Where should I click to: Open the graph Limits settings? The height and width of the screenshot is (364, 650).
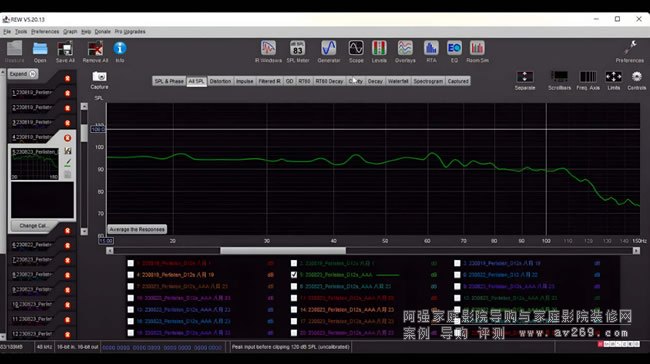point(614,80)
